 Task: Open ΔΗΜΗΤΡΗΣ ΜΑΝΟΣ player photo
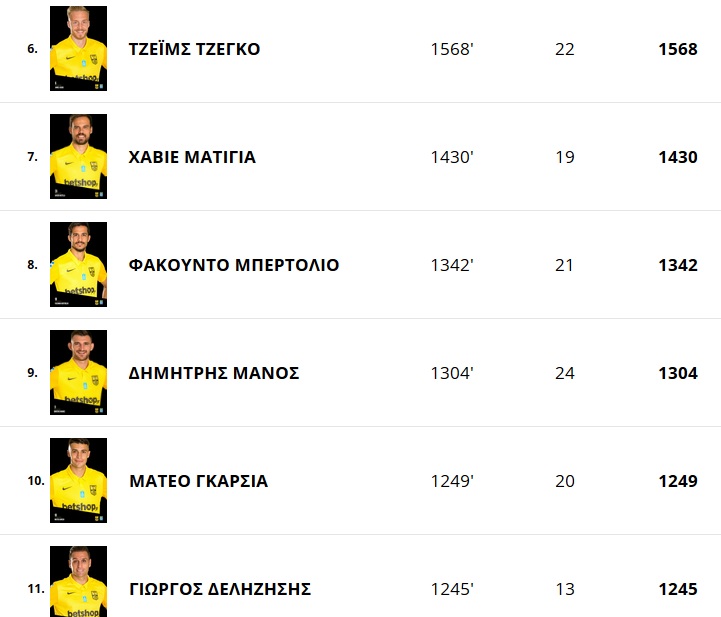pos(78,372)
